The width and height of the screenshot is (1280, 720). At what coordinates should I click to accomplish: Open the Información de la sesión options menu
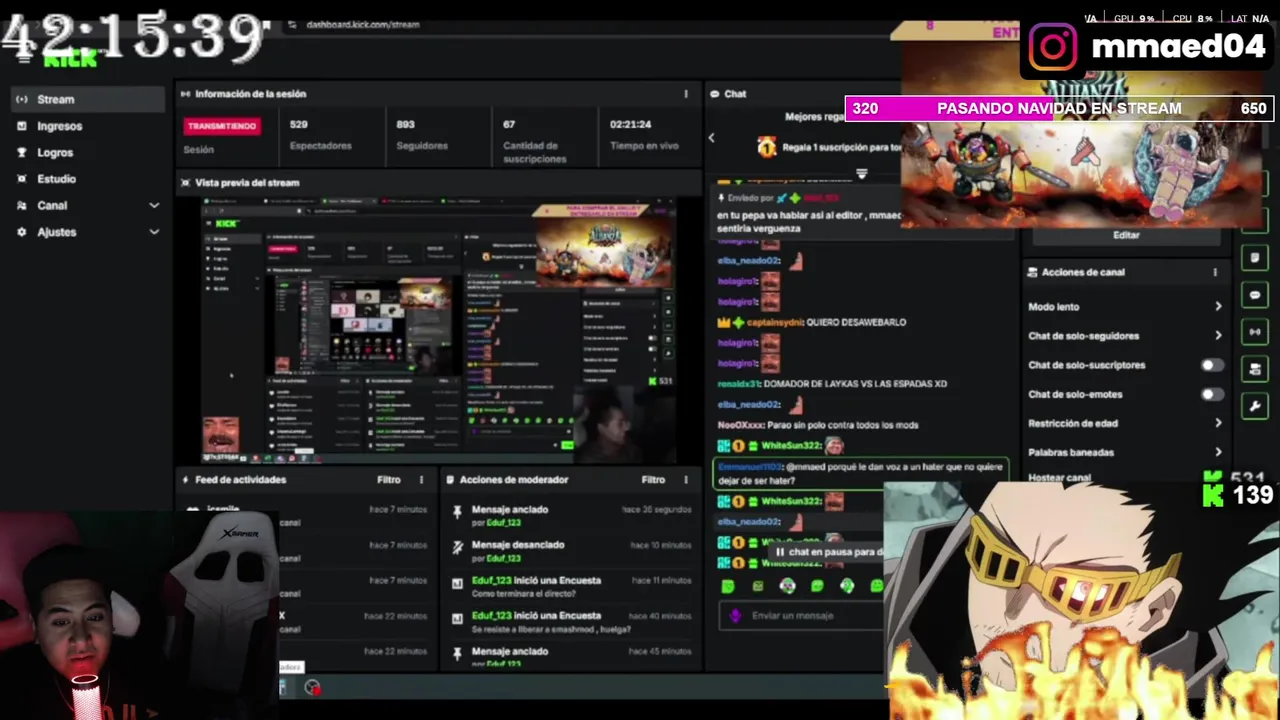pos(686,94)
